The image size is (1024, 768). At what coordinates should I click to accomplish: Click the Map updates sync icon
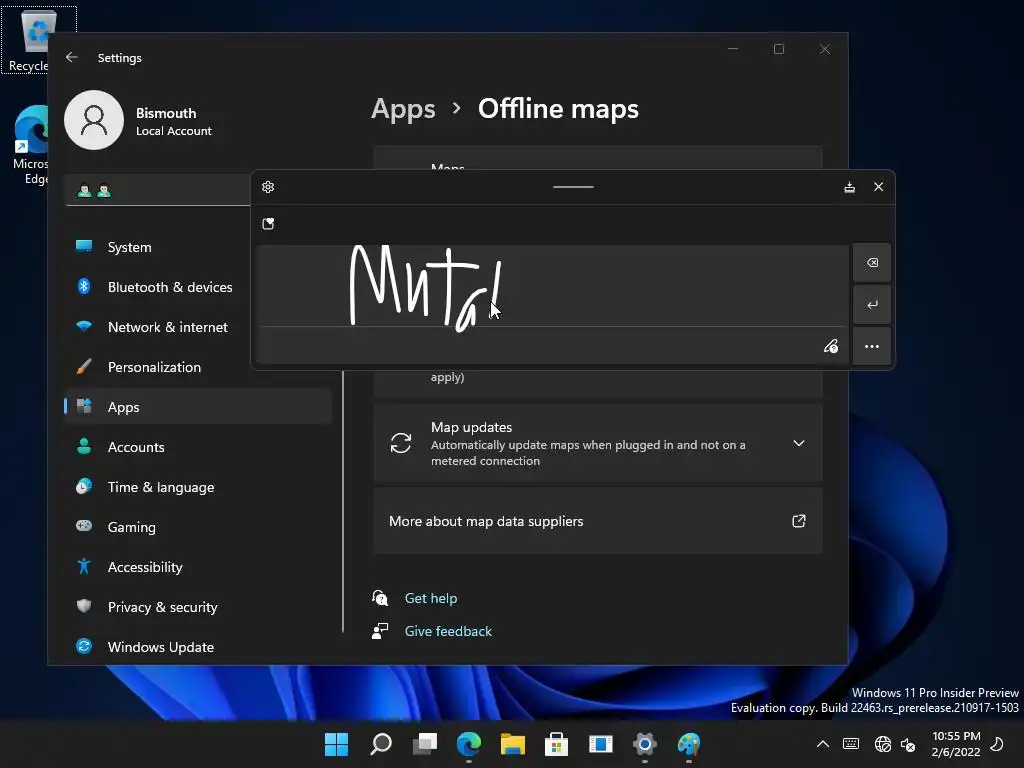[x=400, y=443]
